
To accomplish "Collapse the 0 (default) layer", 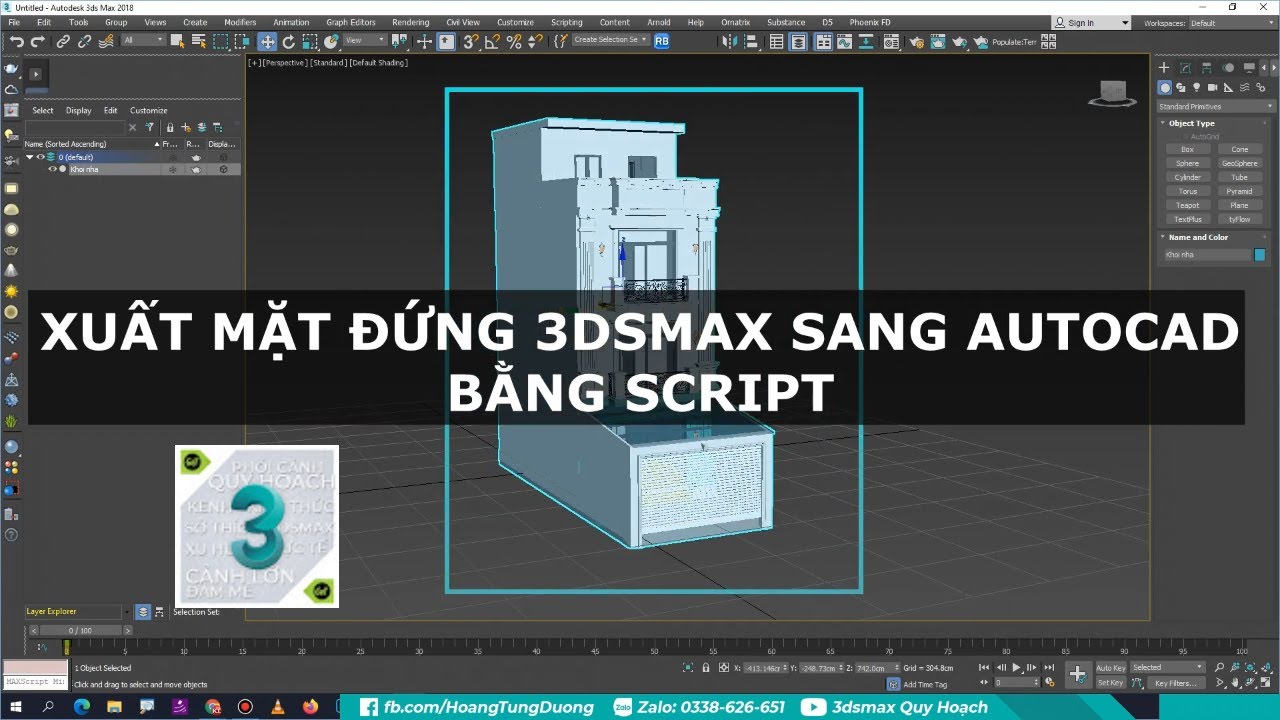I will [30, 157].
